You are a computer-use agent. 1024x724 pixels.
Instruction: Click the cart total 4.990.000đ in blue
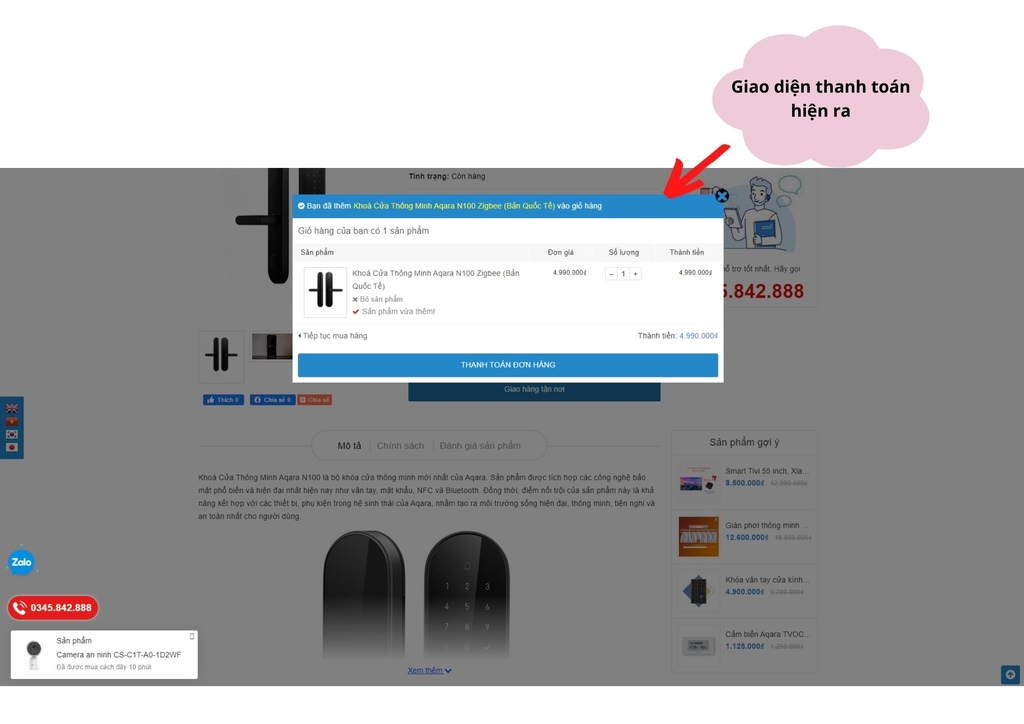click(x=698, y=336)
